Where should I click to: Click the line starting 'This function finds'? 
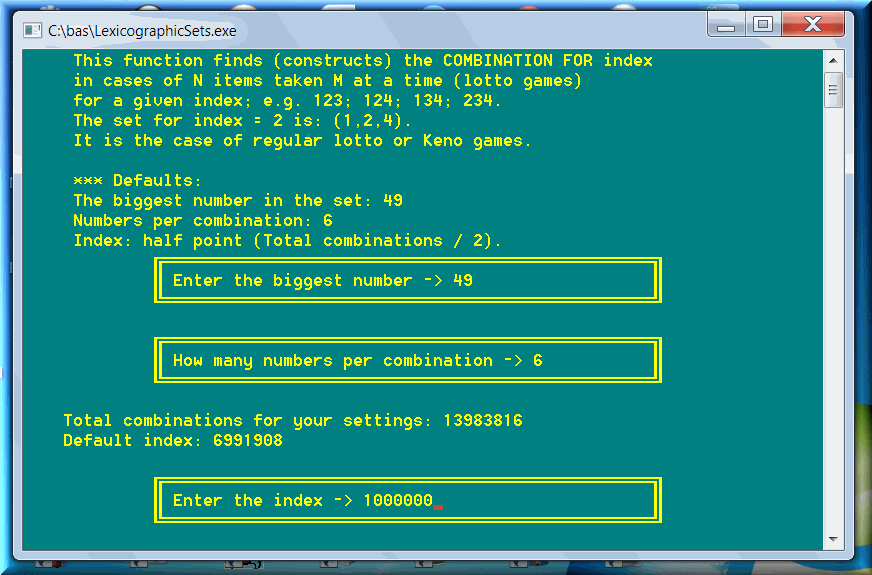pos(363,61)
